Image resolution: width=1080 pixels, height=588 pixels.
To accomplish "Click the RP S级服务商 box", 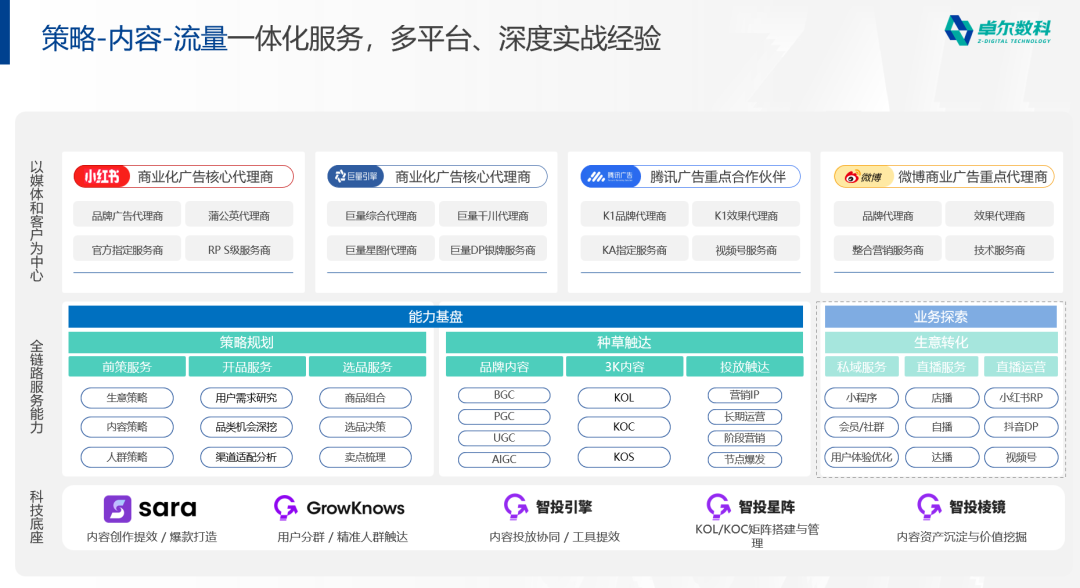I will click(x=239, y=250).
